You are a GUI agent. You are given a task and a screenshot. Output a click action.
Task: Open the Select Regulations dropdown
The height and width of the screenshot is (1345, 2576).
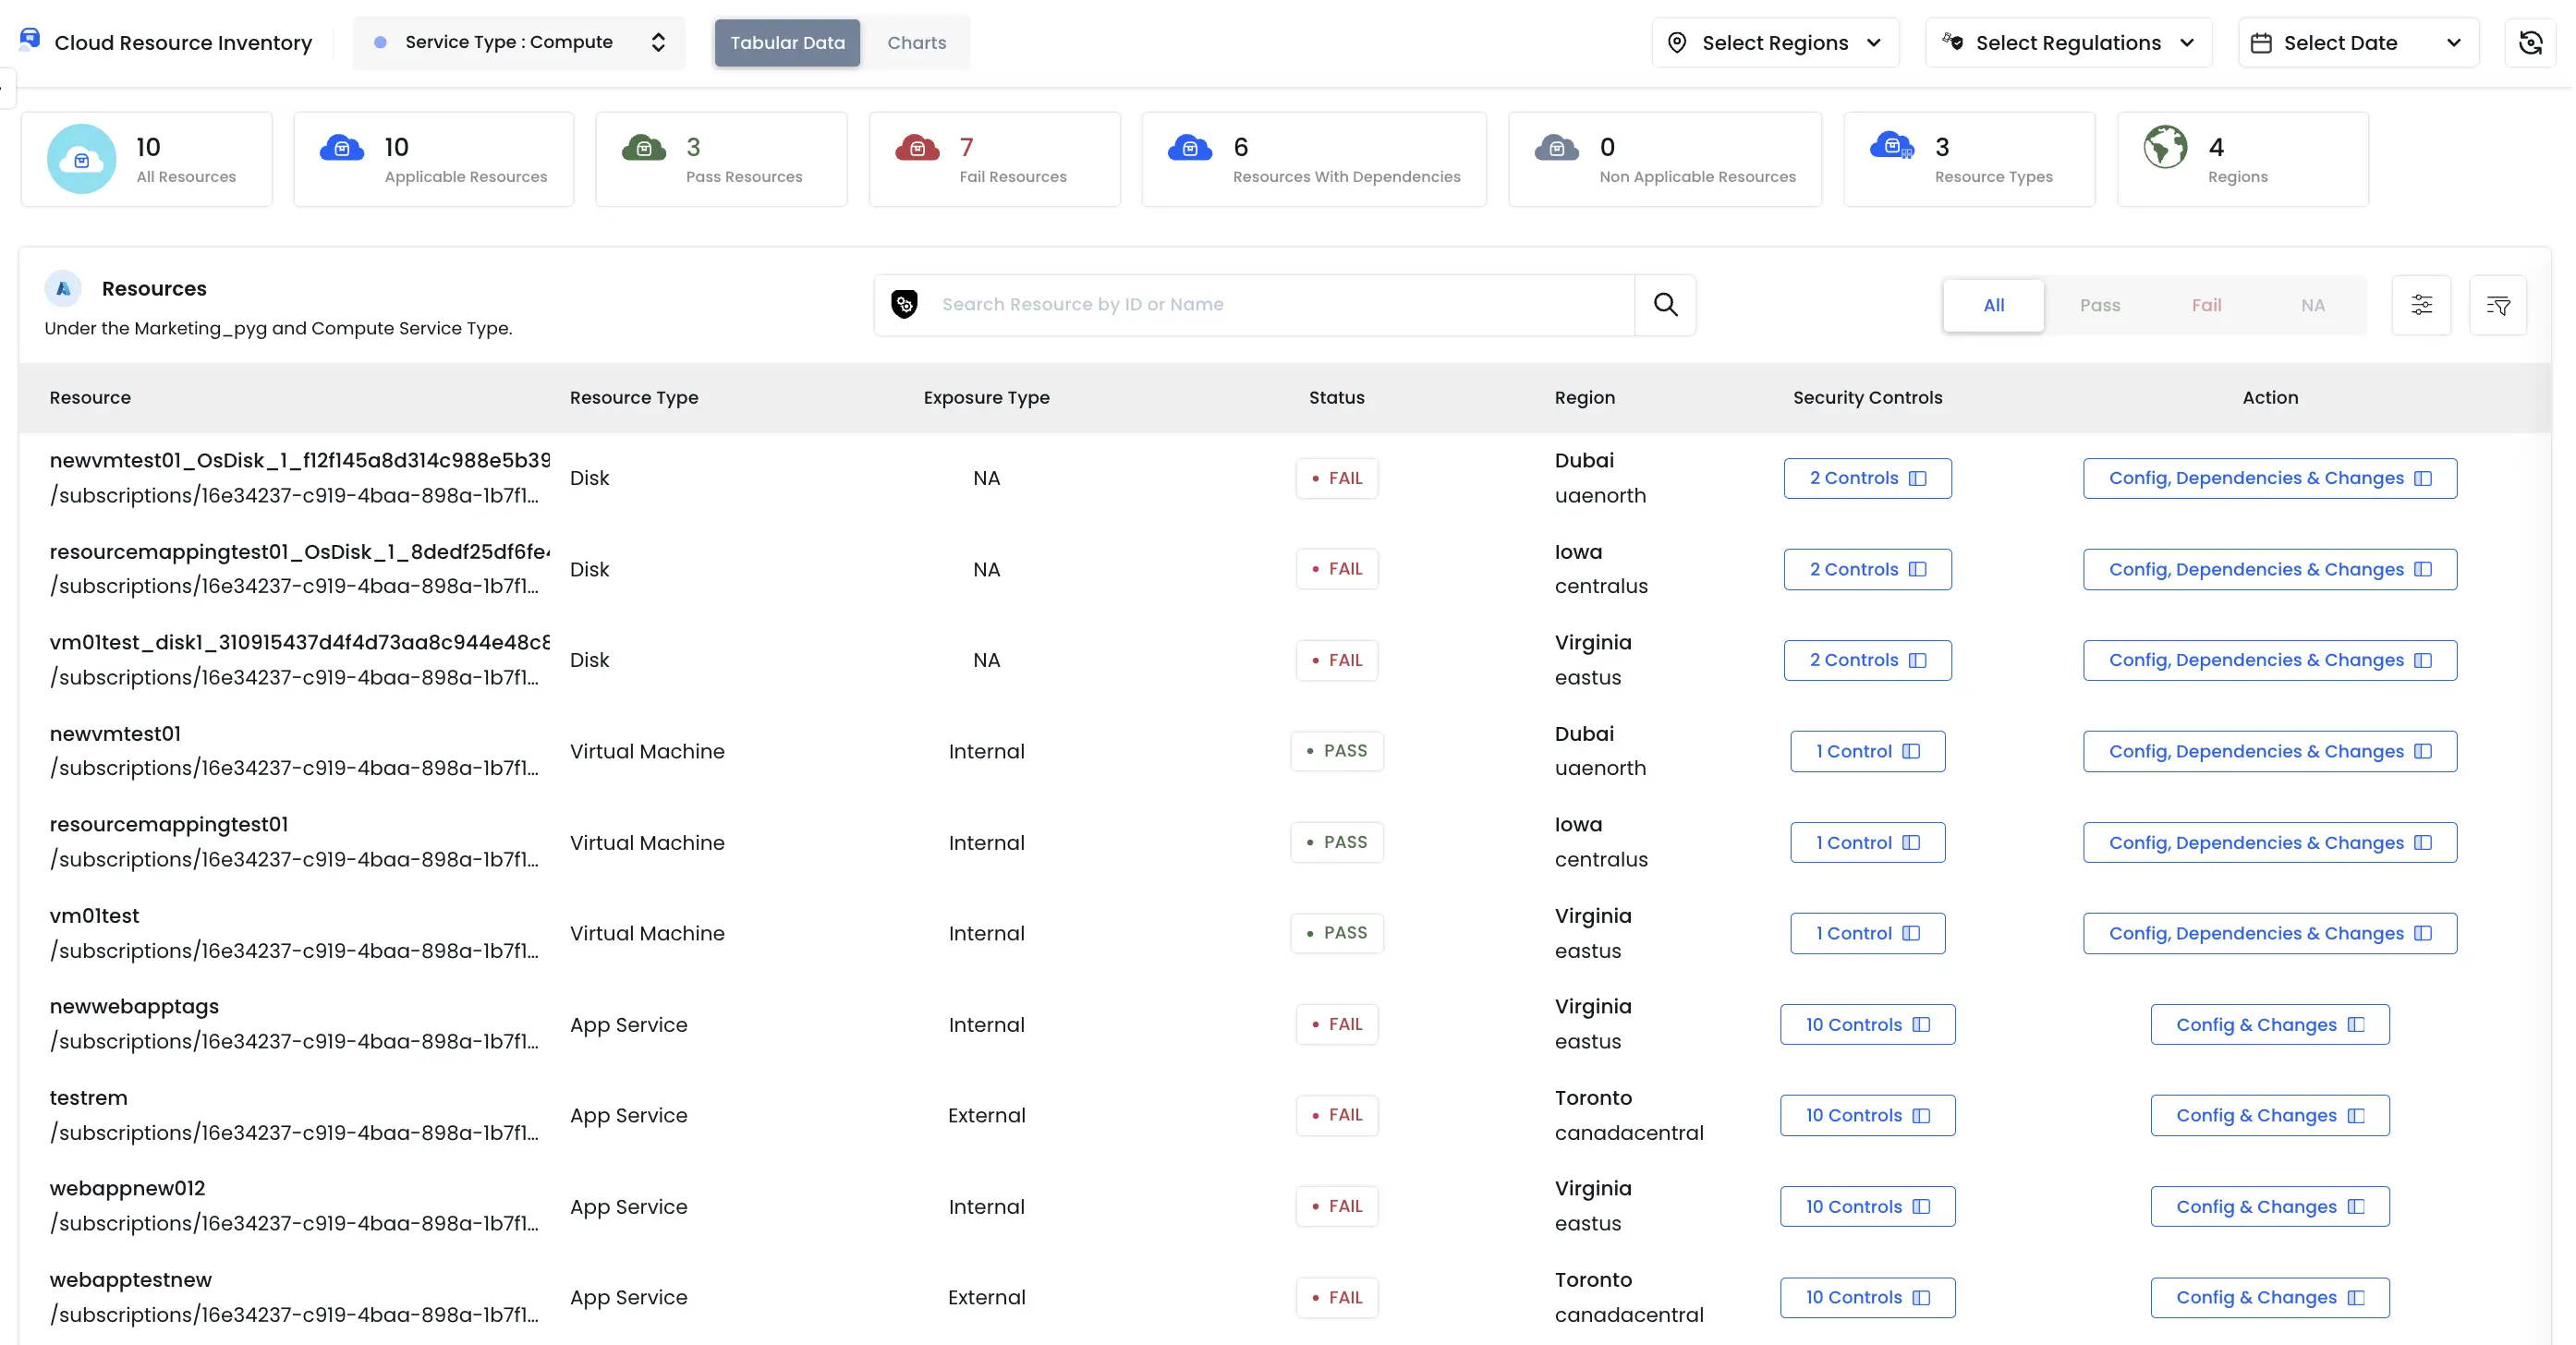2068,42
